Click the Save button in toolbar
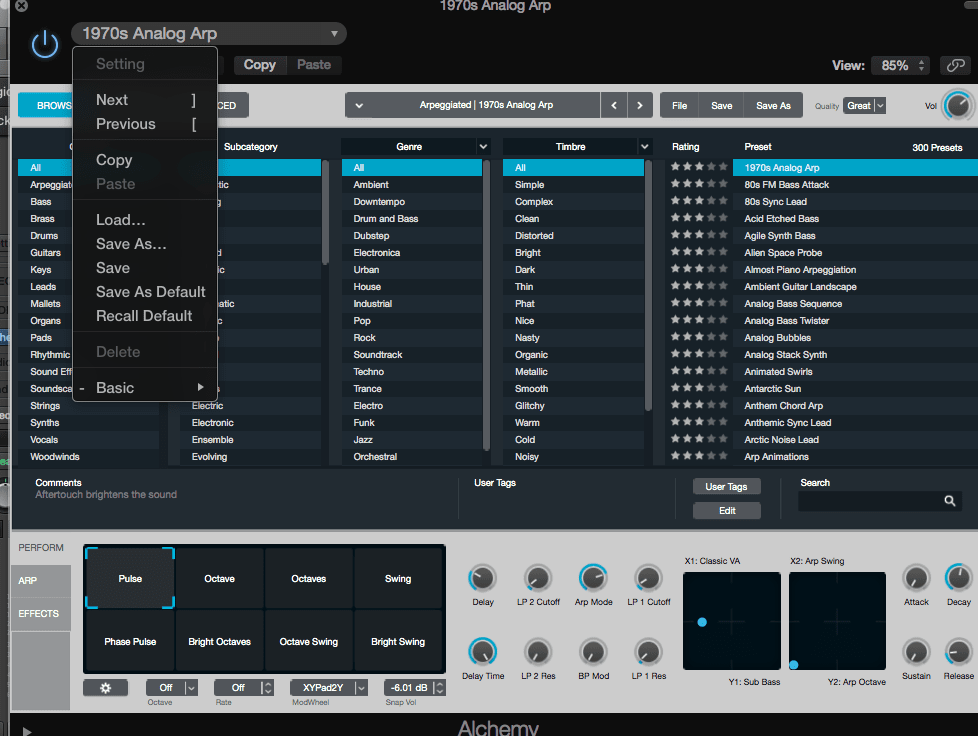The width and height of the screenshot is (978, 736). coord(722,105)
